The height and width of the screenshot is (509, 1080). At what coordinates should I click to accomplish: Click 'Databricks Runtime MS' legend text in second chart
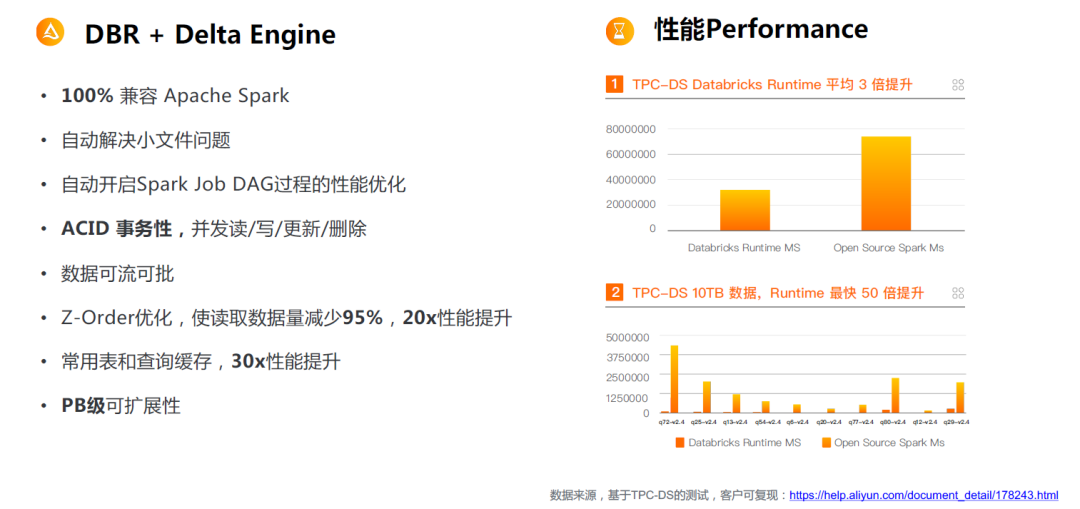tap(745, 443)
